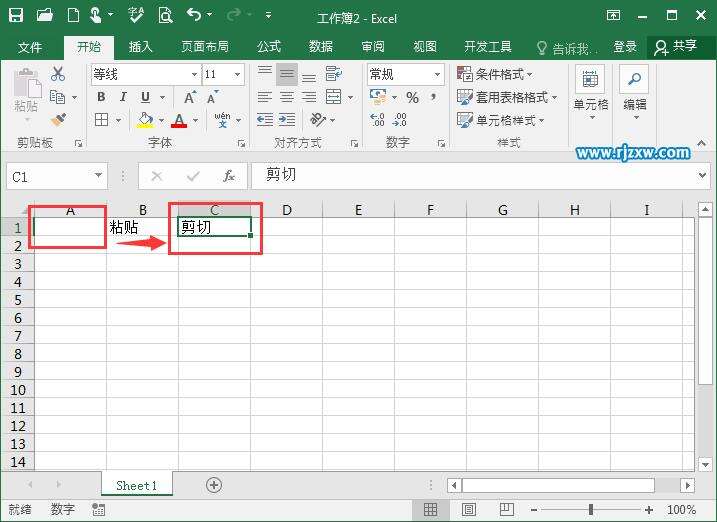The width and height of the screenshot is (717, 522).
Task: Toggle right horizontal text alignment
Action: pos(309,97)
